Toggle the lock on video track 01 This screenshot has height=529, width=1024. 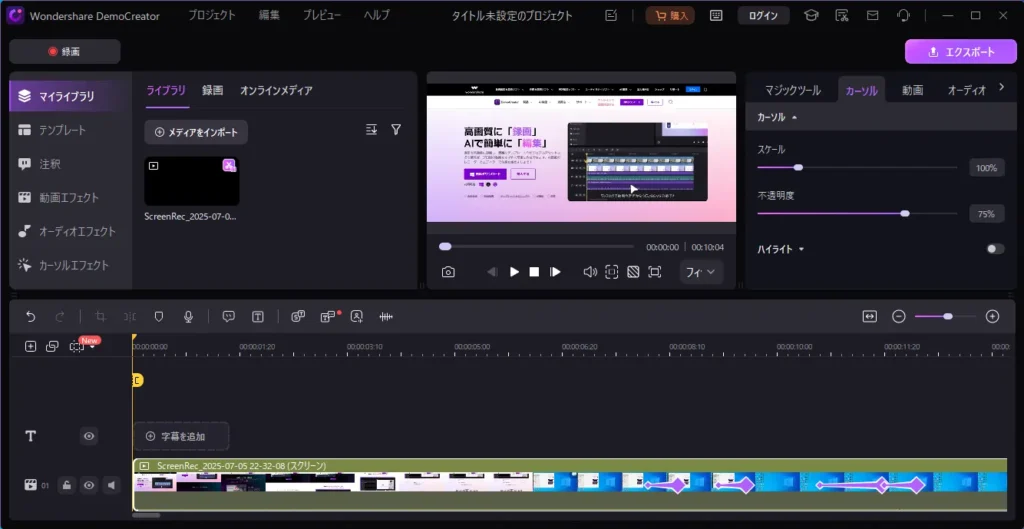point(66,485)
